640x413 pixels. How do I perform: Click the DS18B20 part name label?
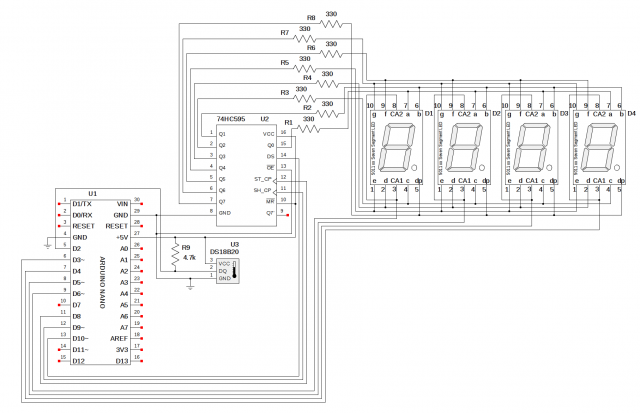[224, 252]
